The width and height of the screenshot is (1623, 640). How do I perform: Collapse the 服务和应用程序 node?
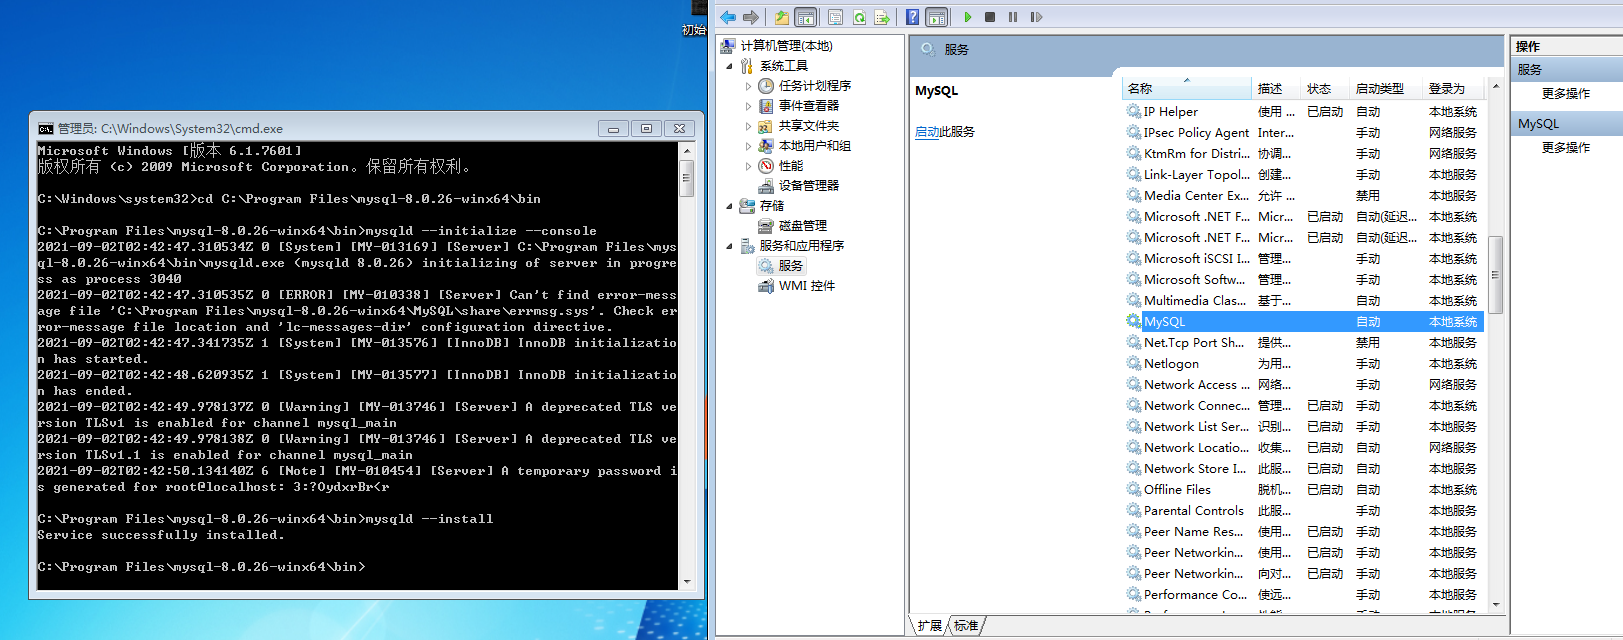point(729,246)
